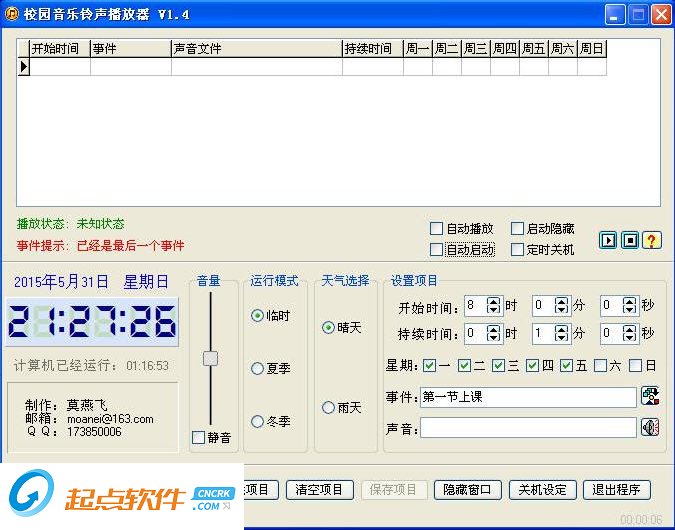Click the 周一 column header
Viewport: 675px width, 530px height.
coord(418,49)
